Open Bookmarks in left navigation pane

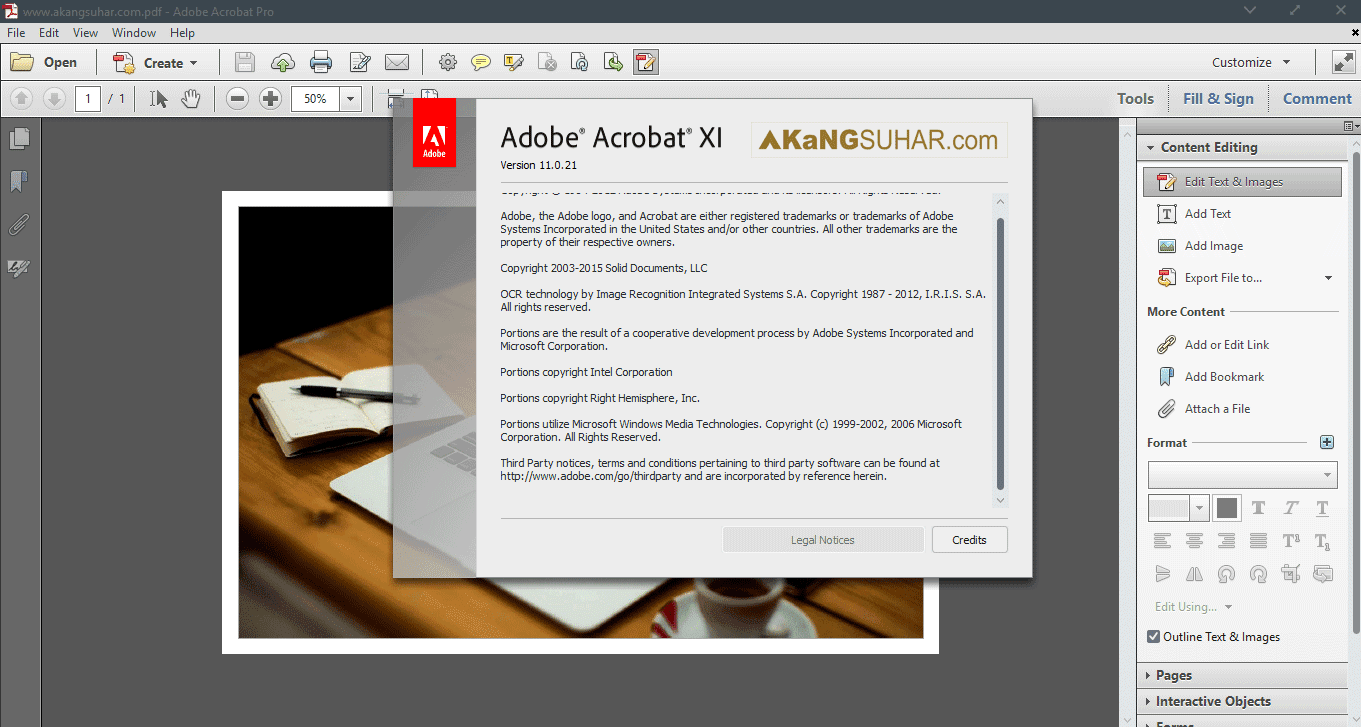19,182
